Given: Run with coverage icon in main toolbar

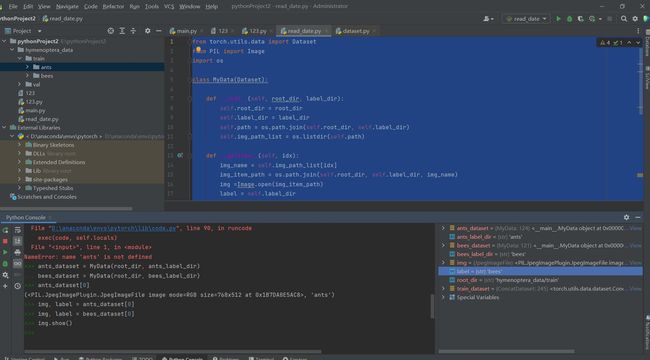Looking at the screenshot, I should [x=580, y=19].
